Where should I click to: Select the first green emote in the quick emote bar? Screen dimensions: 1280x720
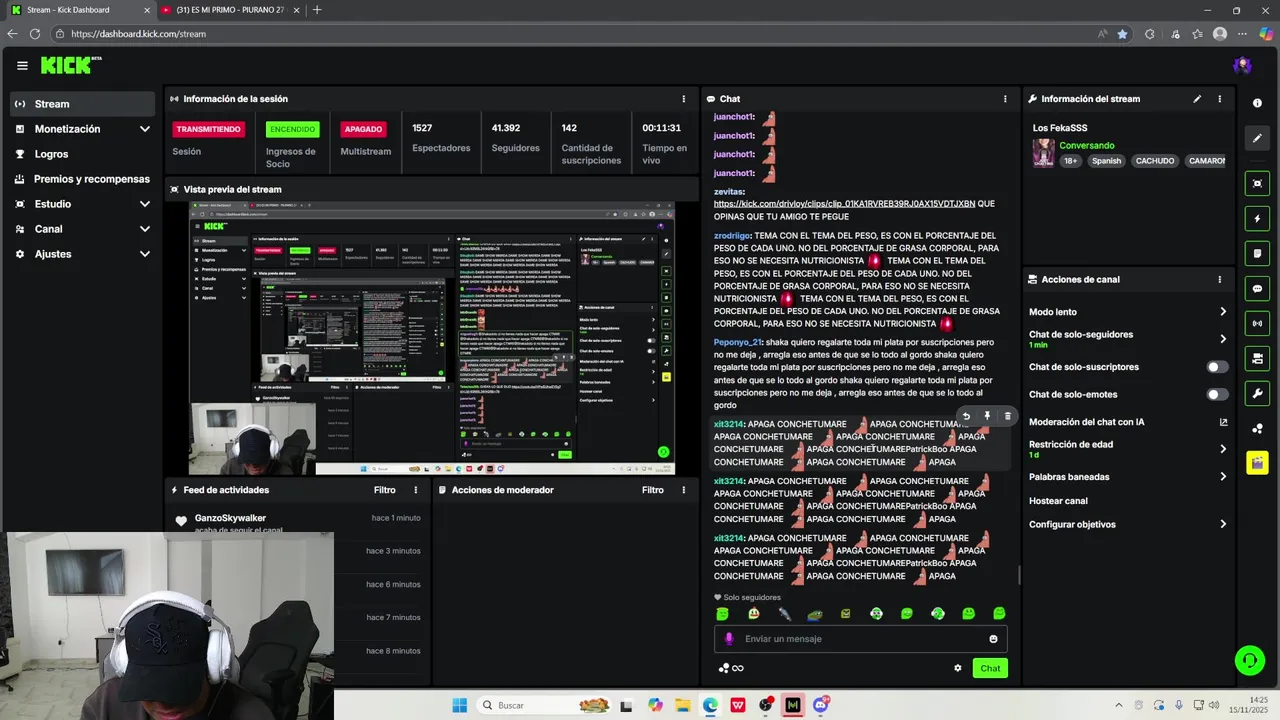(x=722, y=614)
